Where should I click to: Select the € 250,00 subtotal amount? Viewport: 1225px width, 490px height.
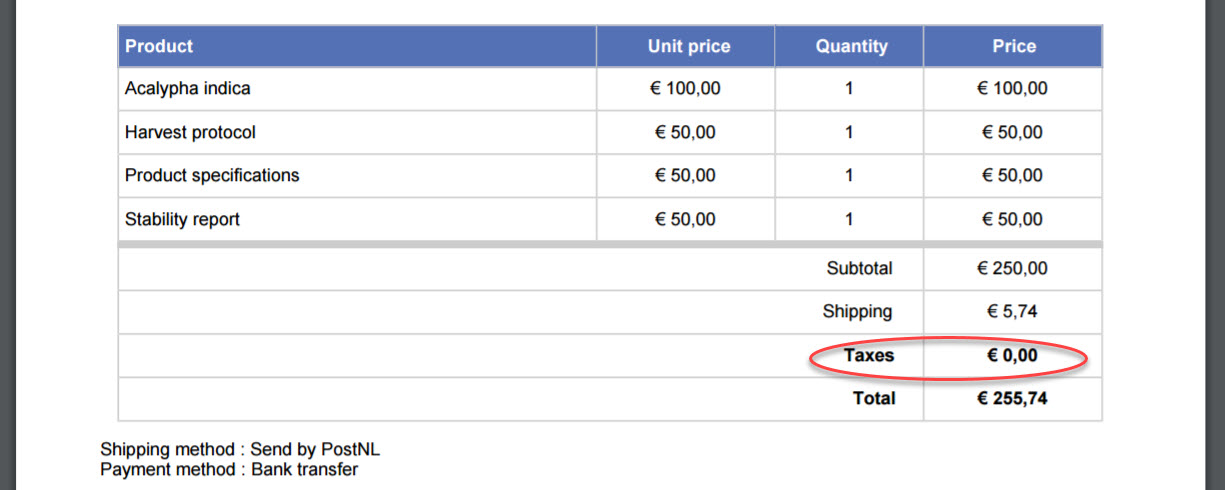tap(1012, 268)
